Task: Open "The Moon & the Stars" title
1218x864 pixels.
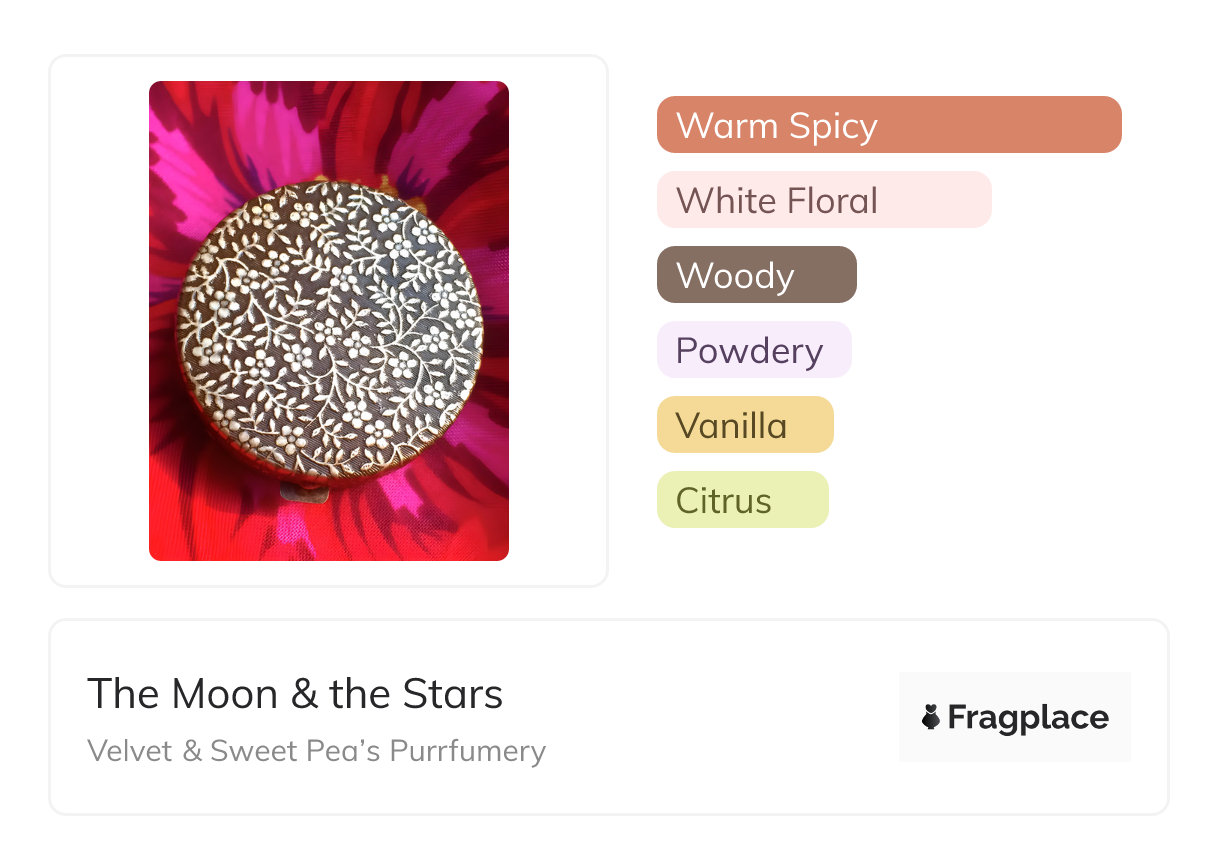Action: click(295, 694)
